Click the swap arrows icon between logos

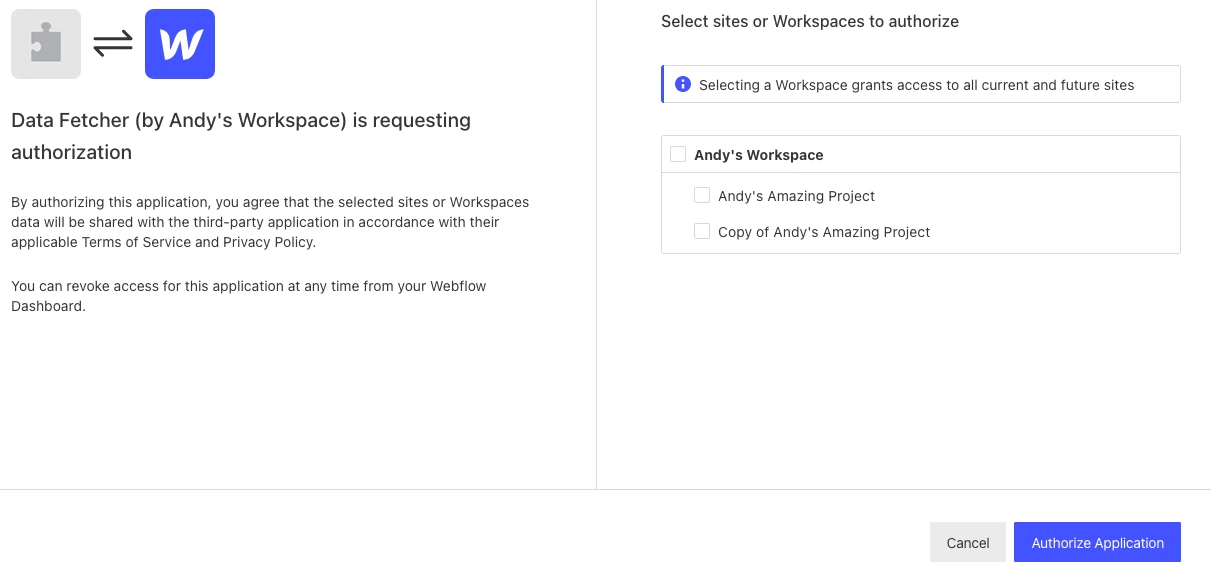[113, 44]
